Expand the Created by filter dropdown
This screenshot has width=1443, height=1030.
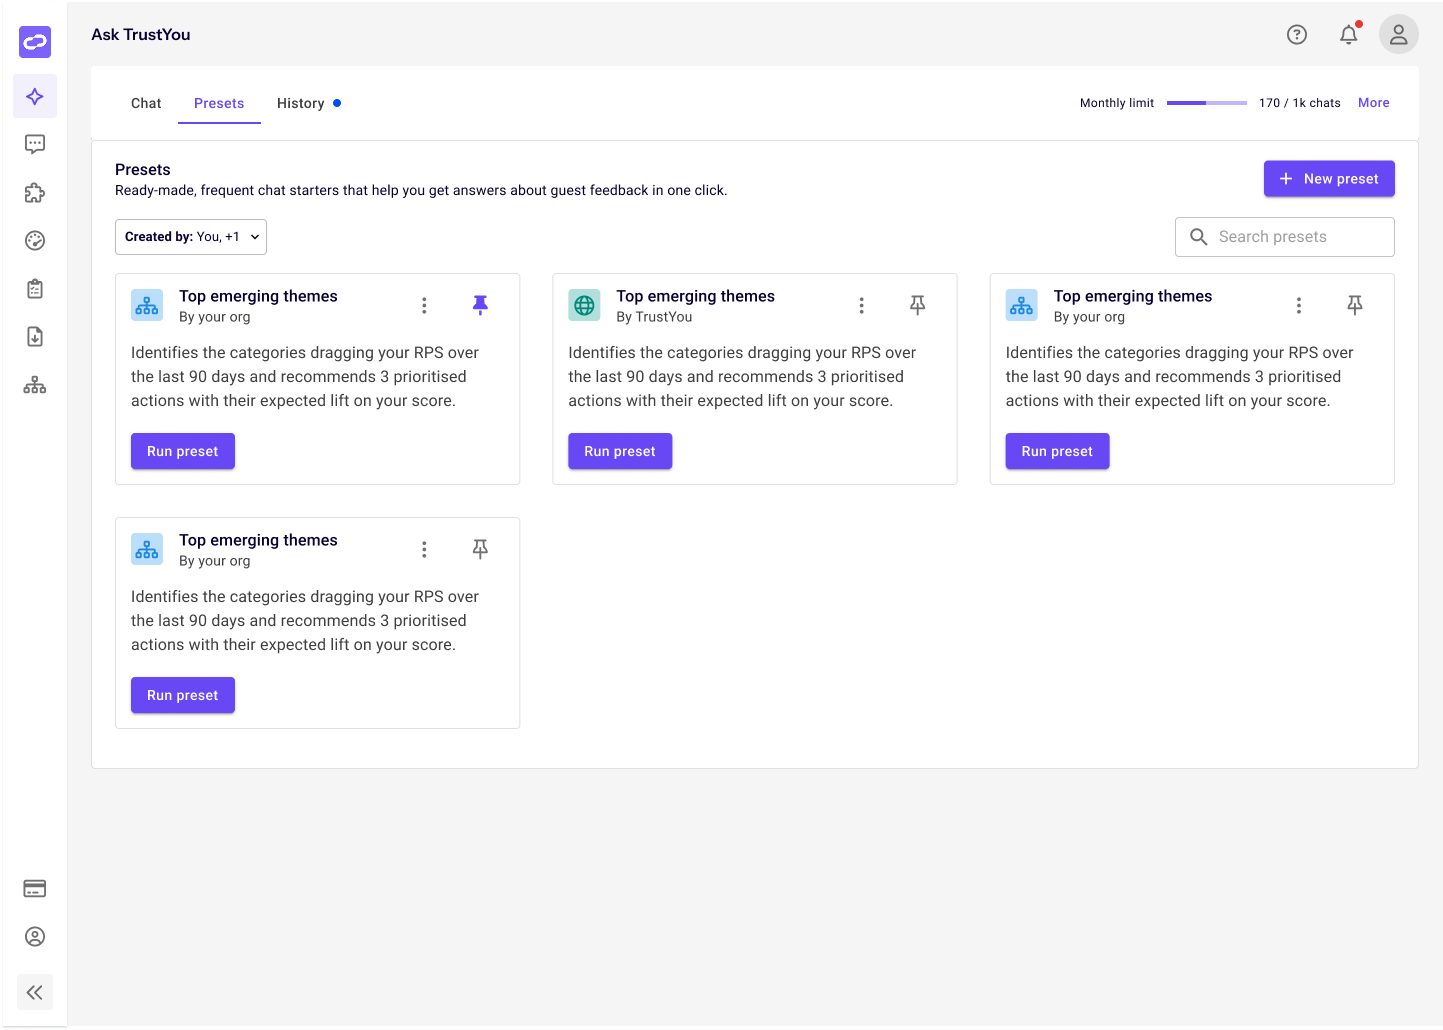coord(191,237)
